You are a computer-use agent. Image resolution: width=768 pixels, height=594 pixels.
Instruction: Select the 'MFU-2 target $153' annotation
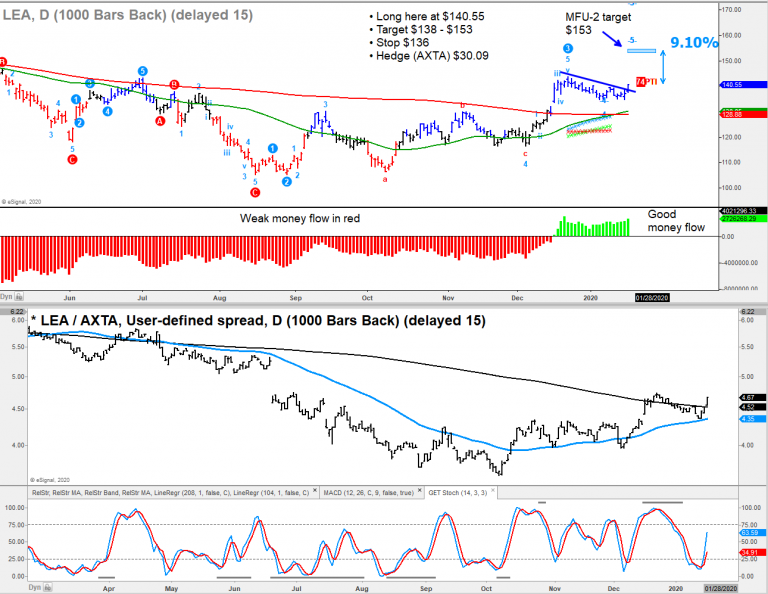click(598, 24)
